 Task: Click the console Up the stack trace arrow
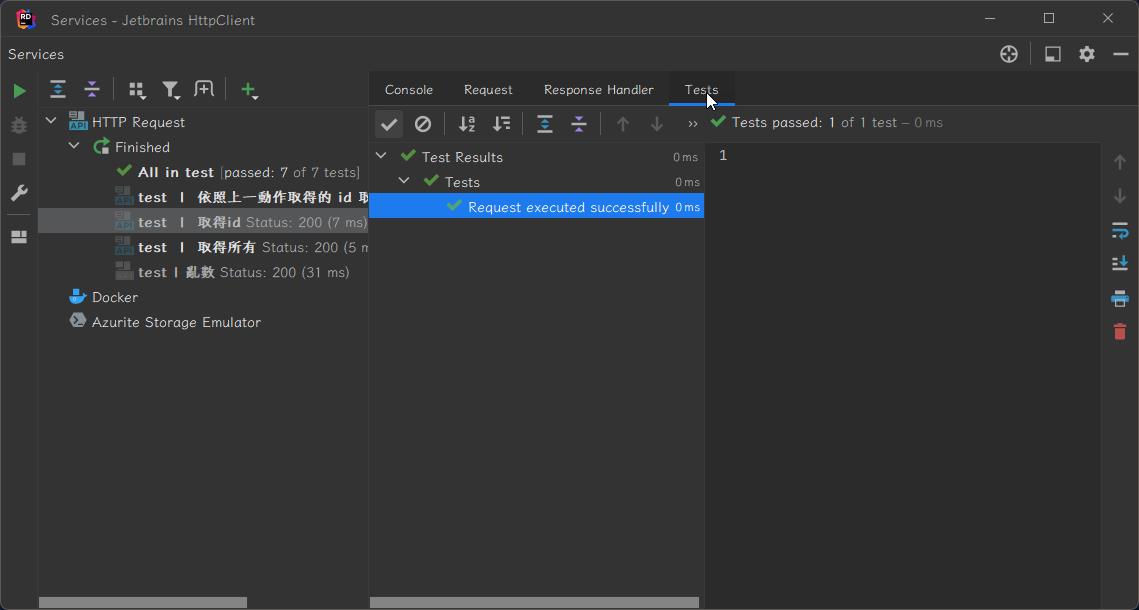point(1119,162)
